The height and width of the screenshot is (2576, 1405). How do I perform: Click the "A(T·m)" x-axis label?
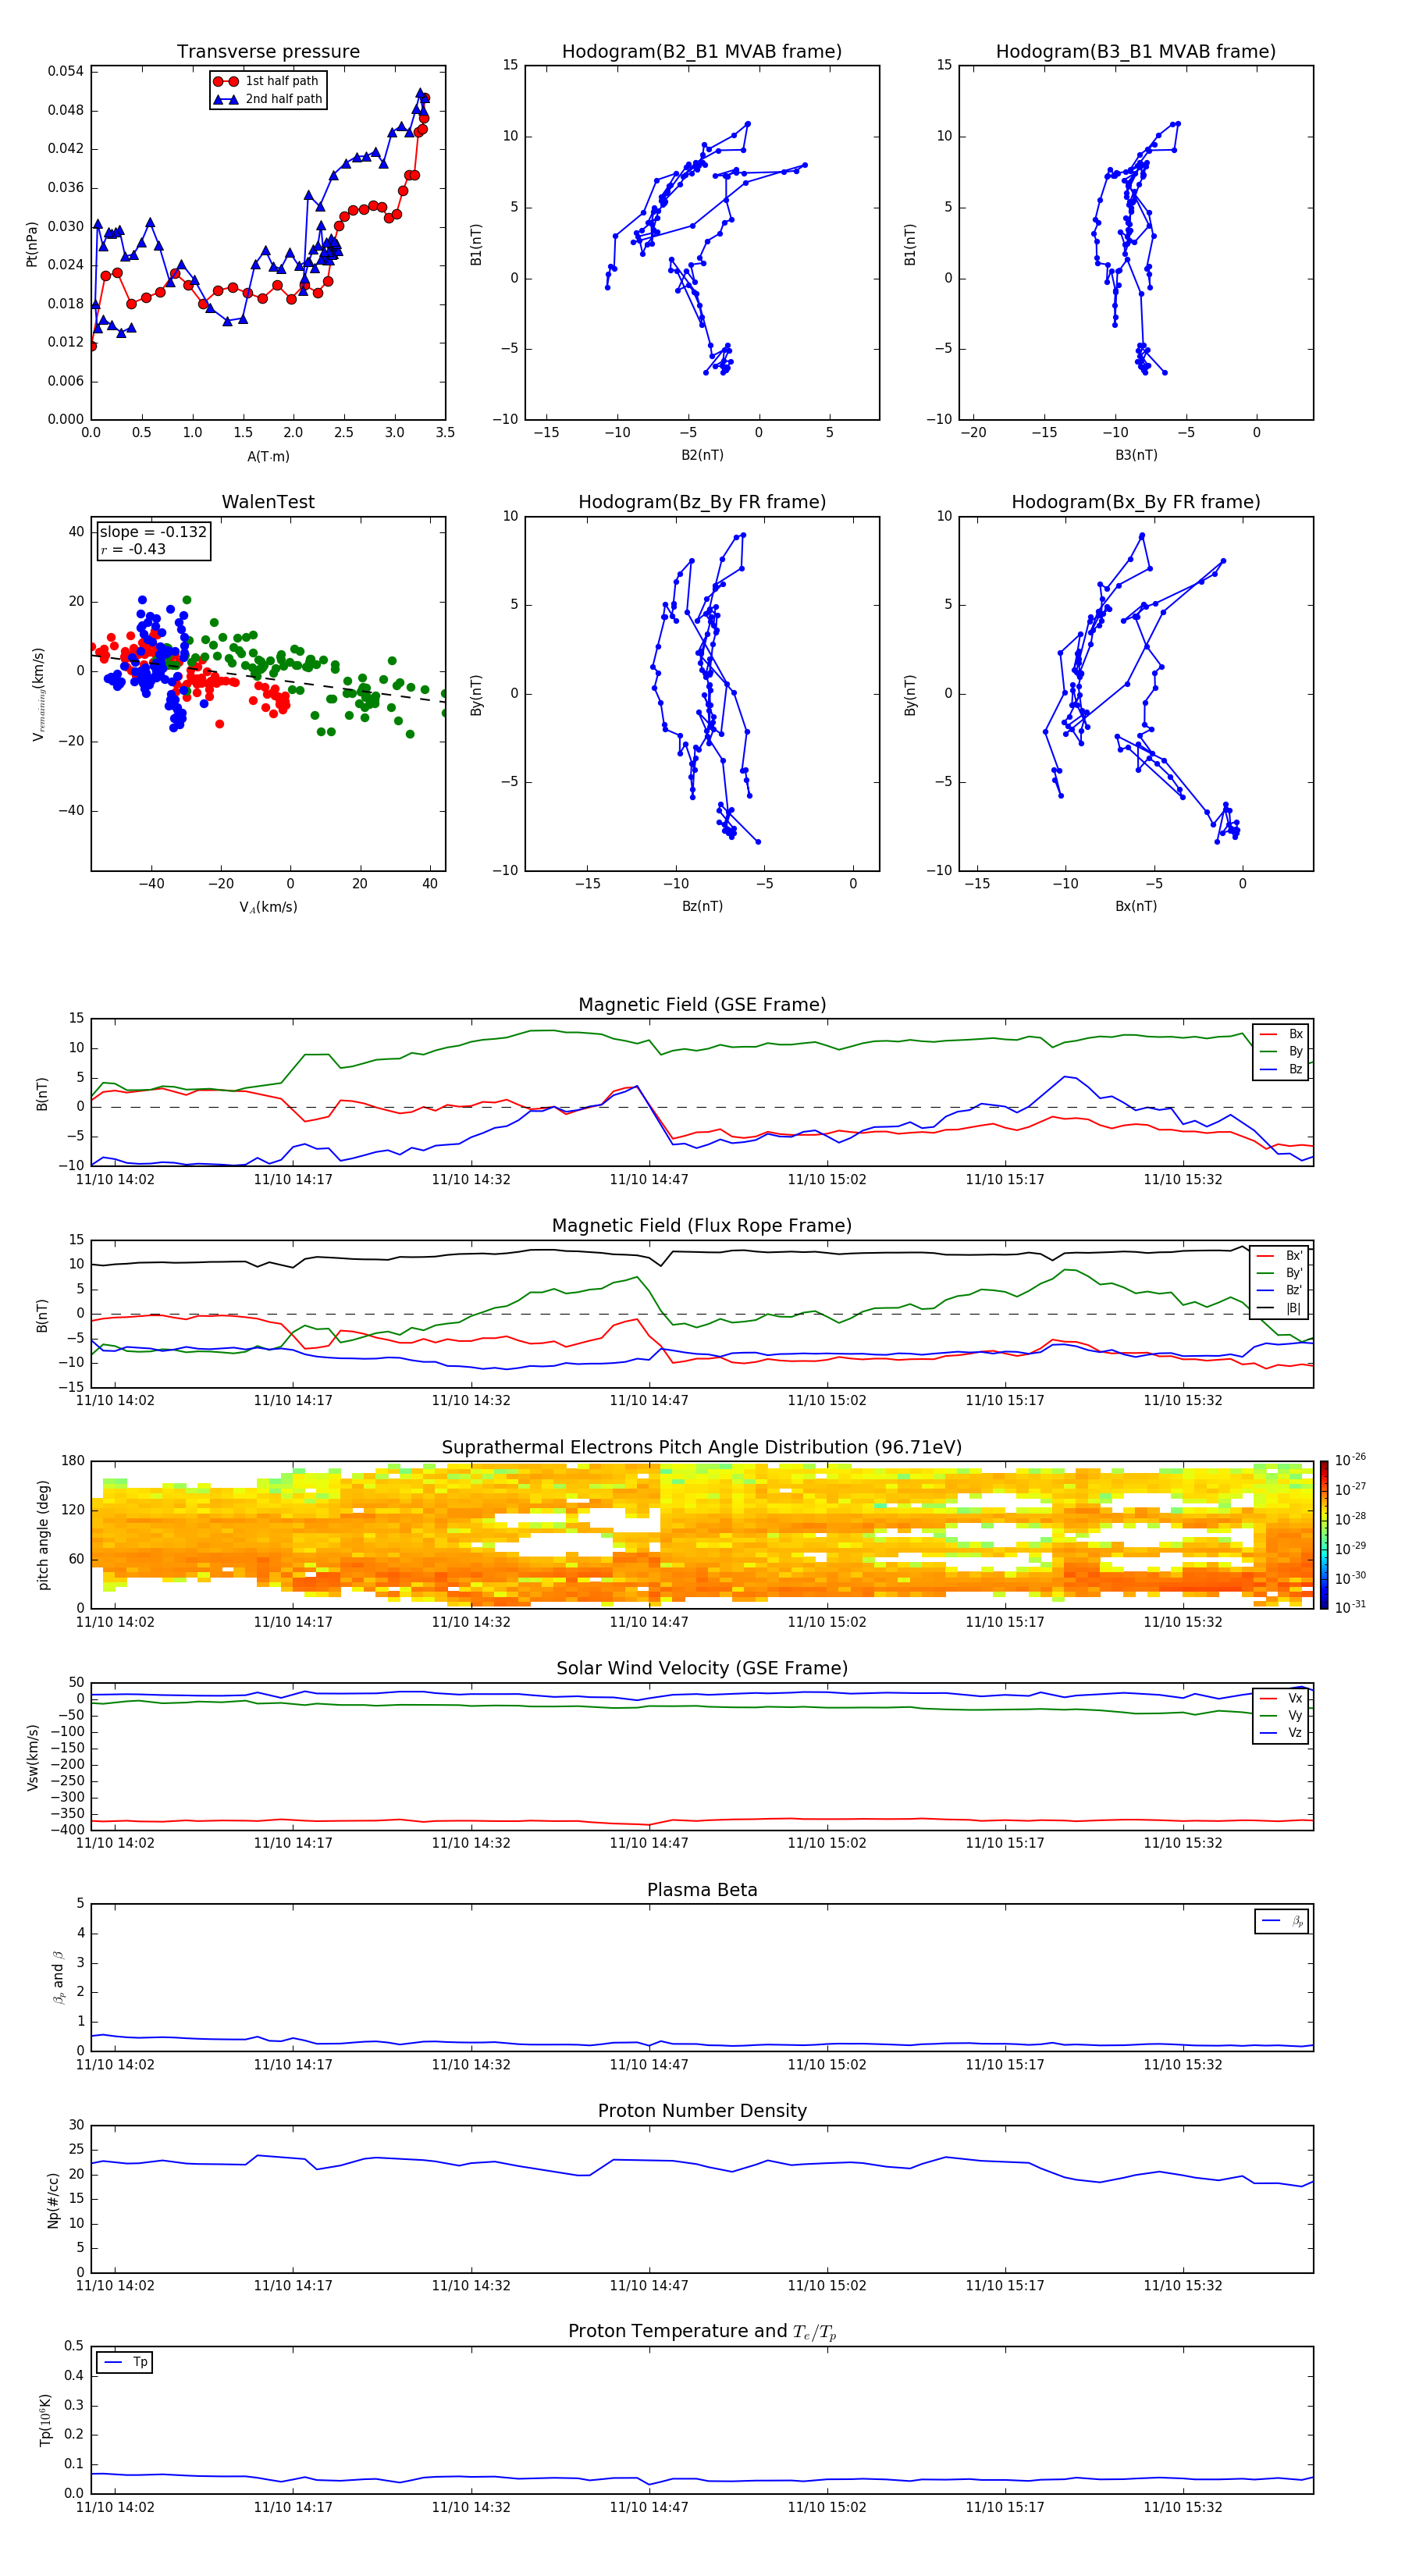[x=268, y=457]
